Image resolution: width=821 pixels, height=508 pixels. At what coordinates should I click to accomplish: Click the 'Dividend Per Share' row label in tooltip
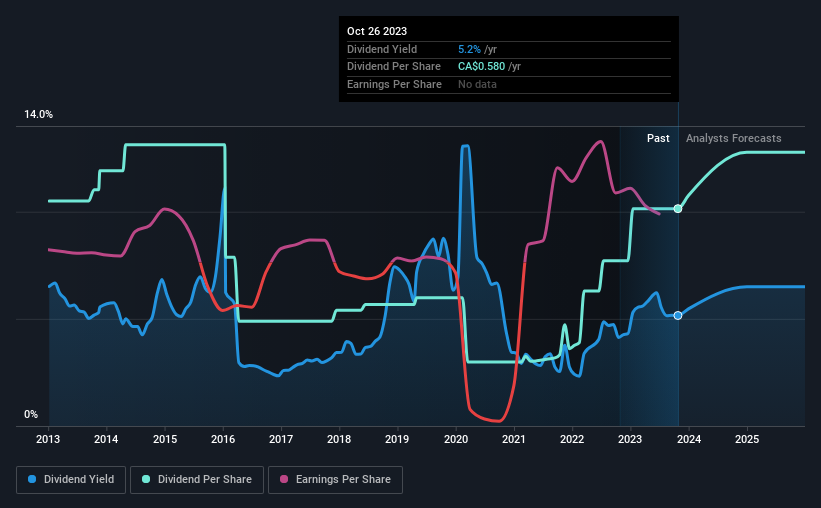click(394, 67)
